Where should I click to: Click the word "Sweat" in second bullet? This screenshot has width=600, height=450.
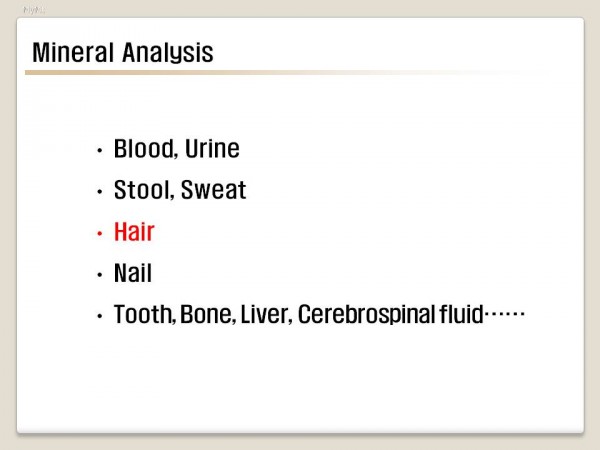coord(213,190)
